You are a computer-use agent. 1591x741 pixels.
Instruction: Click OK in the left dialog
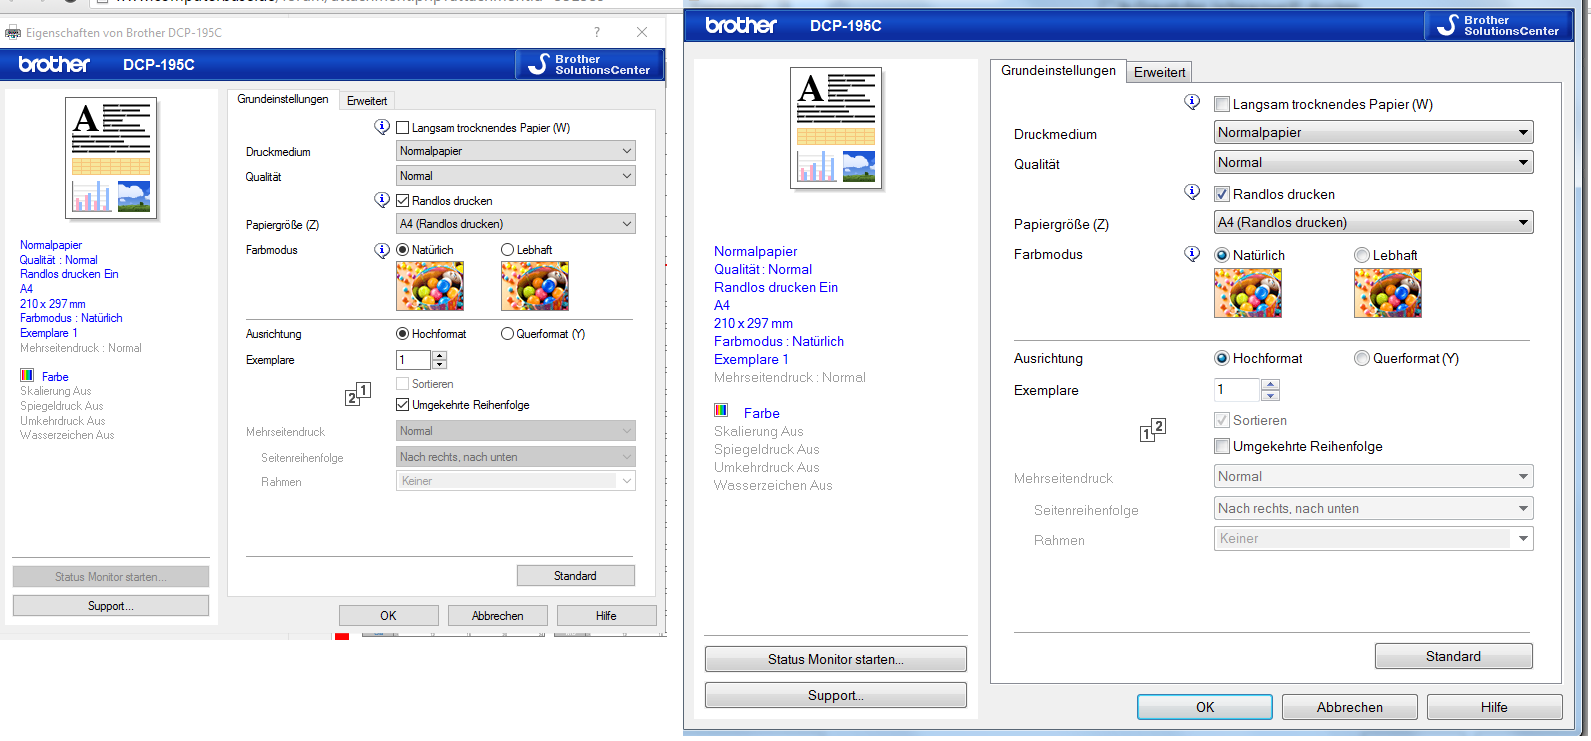tap(388, 616)
